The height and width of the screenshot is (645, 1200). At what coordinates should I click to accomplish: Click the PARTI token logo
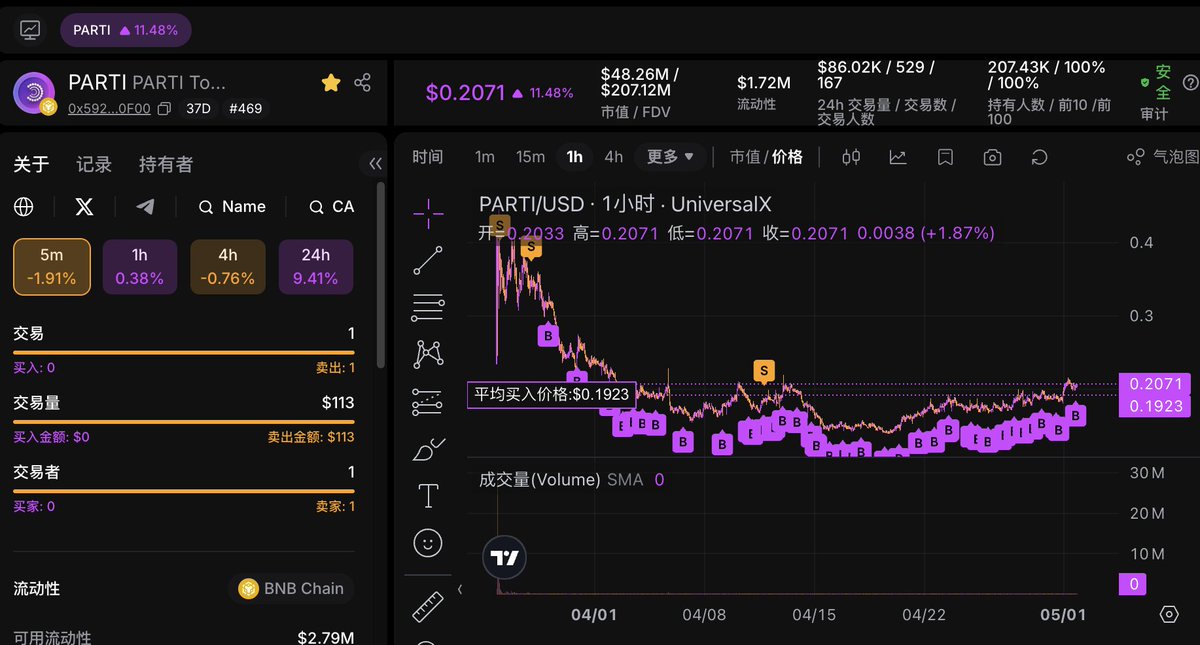pyautogui.click(x=34, y=92)
